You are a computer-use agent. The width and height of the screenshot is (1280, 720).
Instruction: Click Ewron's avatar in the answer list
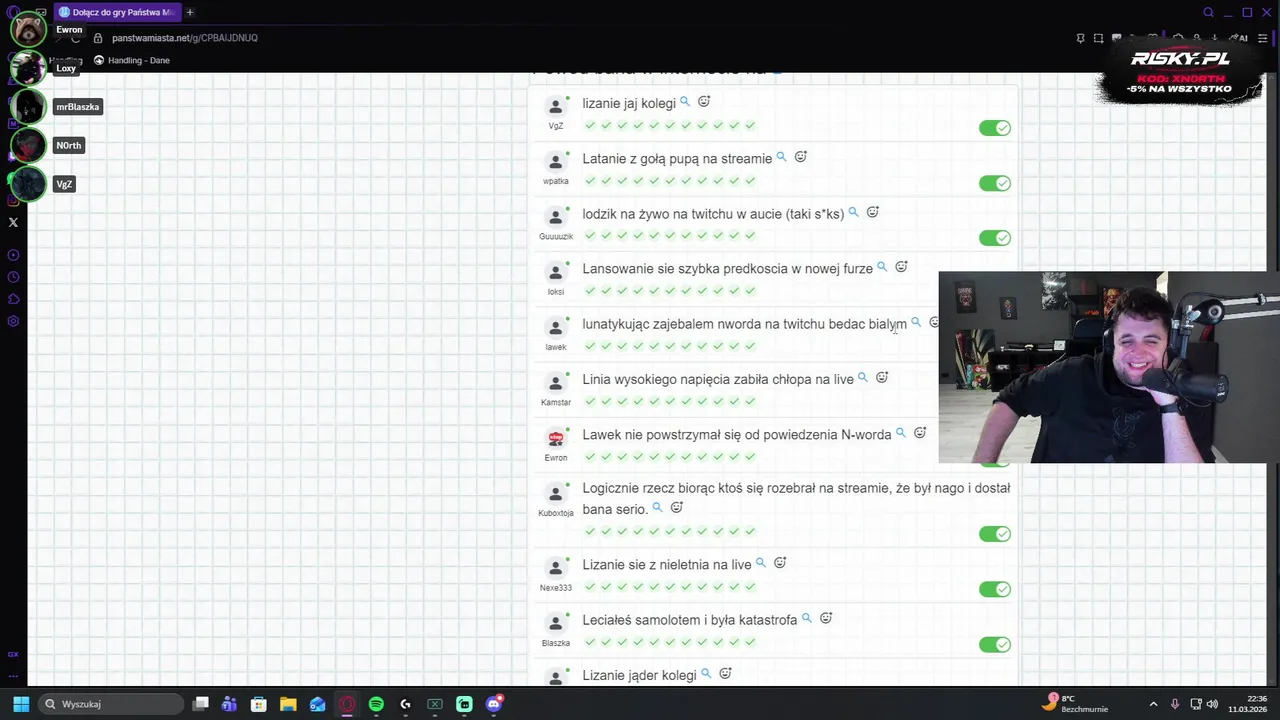(556, 437)
